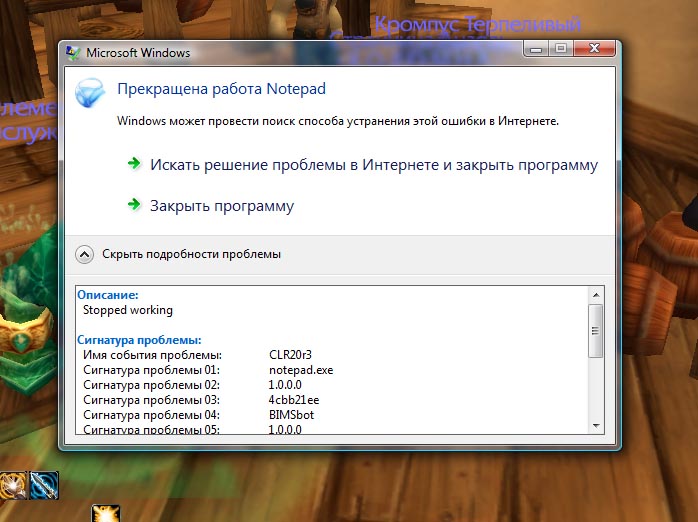Choose Искать решение проблемы в Интернете

click(374, 165)
